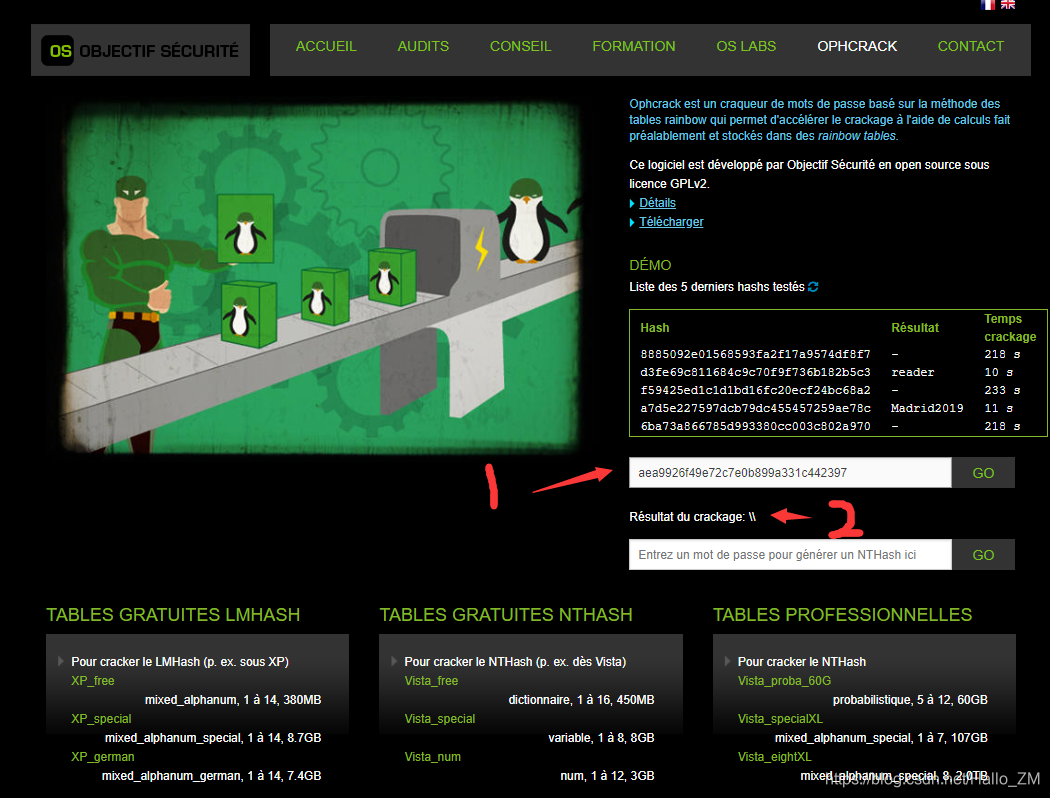Click the hash input field

coord(790,473)
